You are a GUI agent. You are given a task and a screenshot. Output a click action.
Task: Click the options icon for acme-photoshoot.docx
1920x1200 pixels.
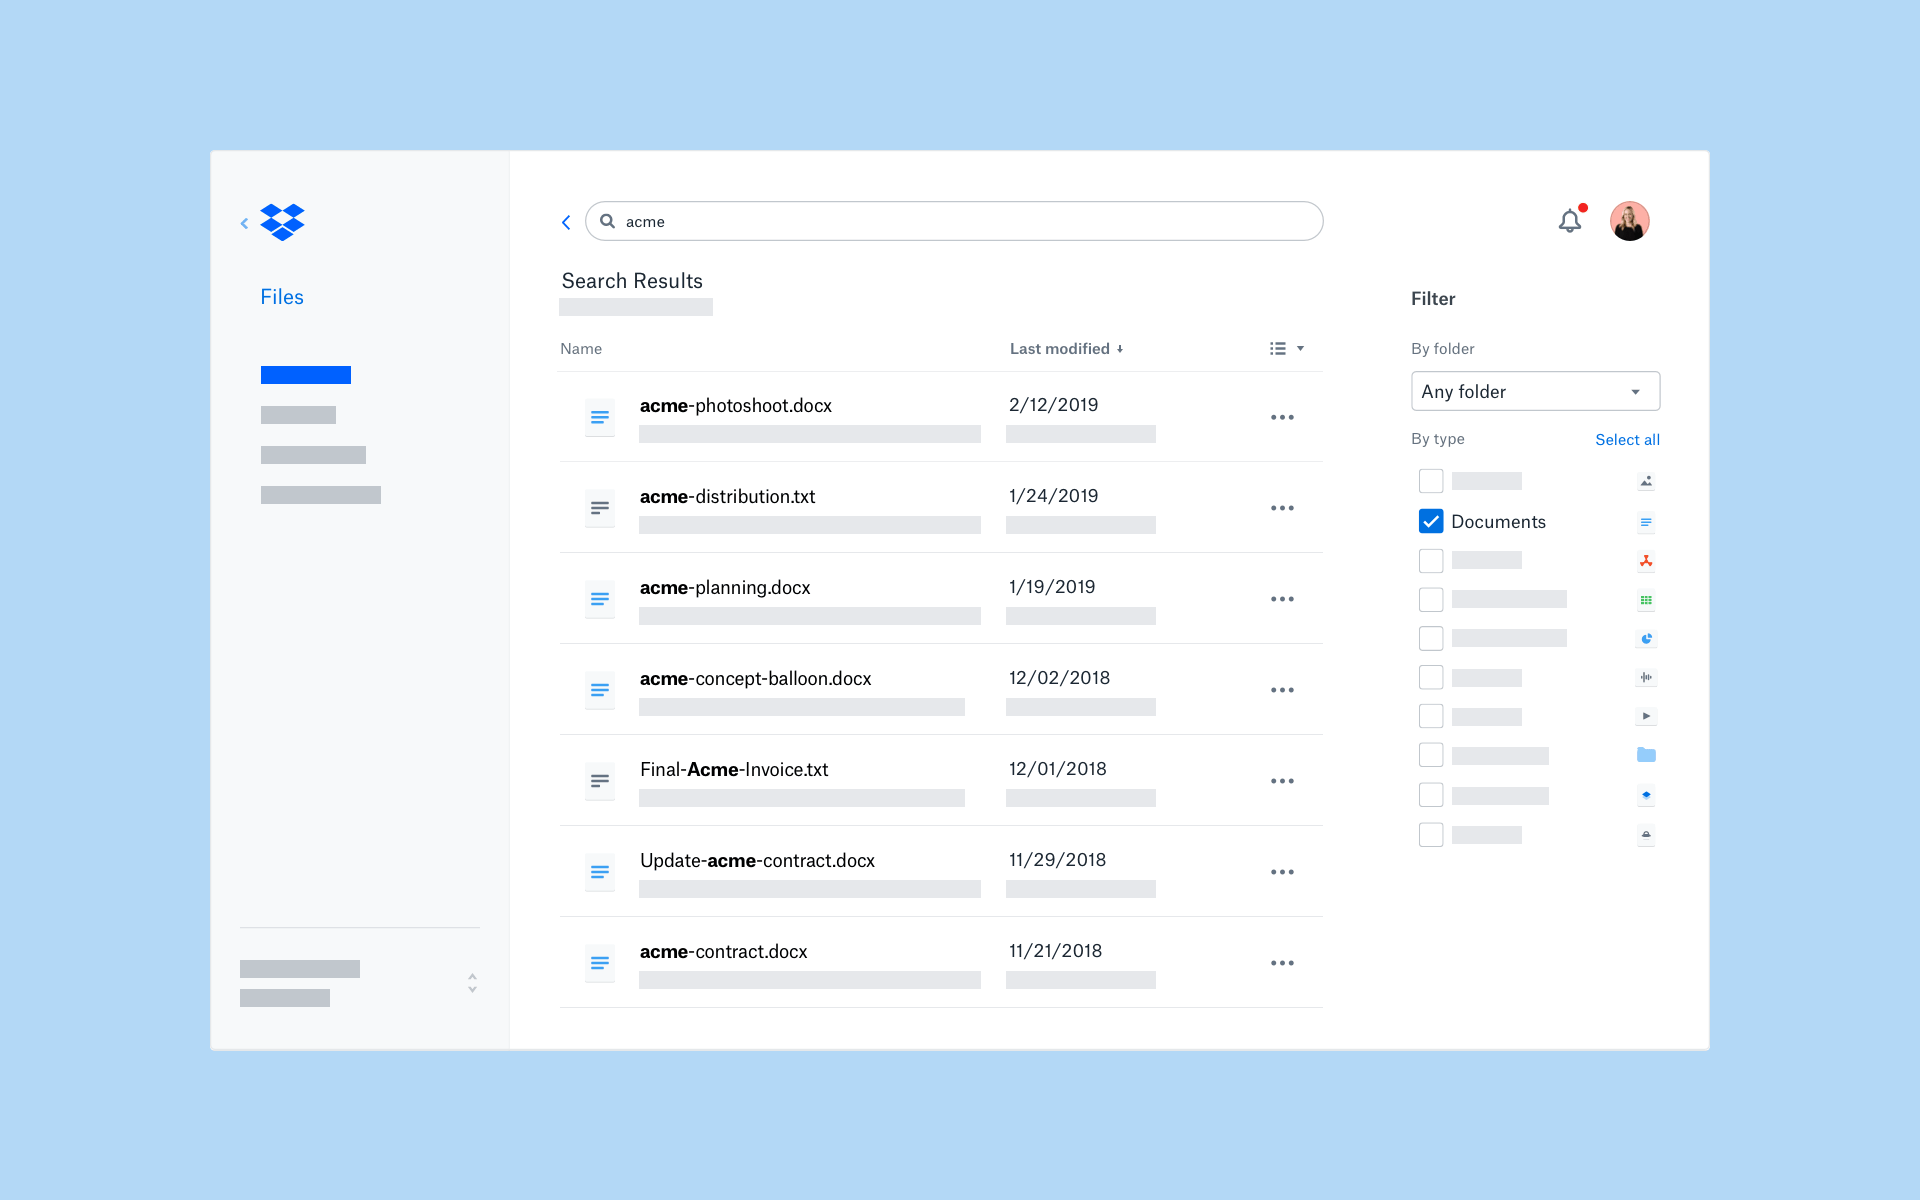coord(1283,416)
